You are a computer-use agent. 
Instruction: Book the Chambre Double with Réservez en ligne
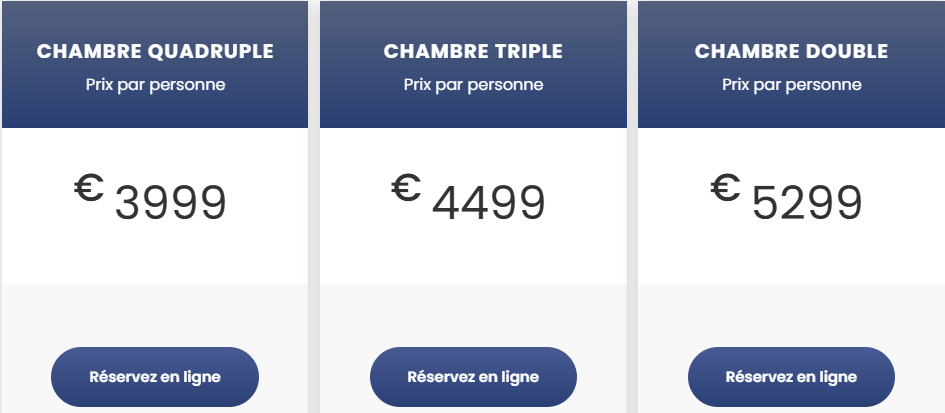(x=791, y=377)
